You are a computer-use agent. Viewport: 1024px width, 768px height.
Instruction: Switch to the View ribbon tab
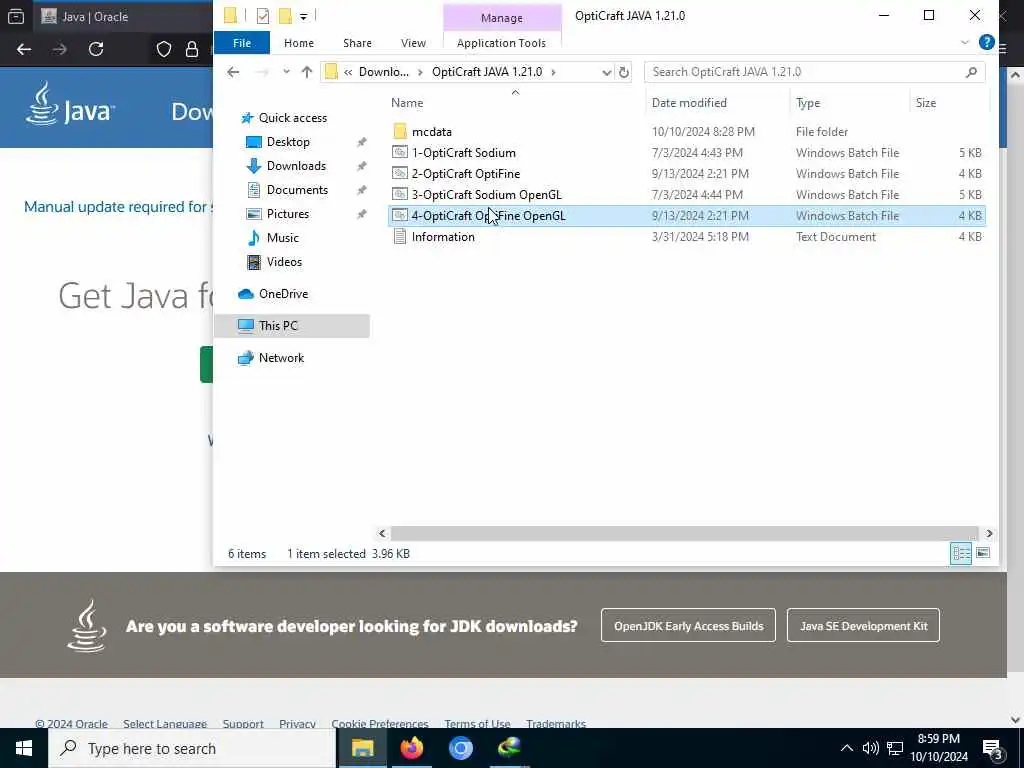coord(413,42)
